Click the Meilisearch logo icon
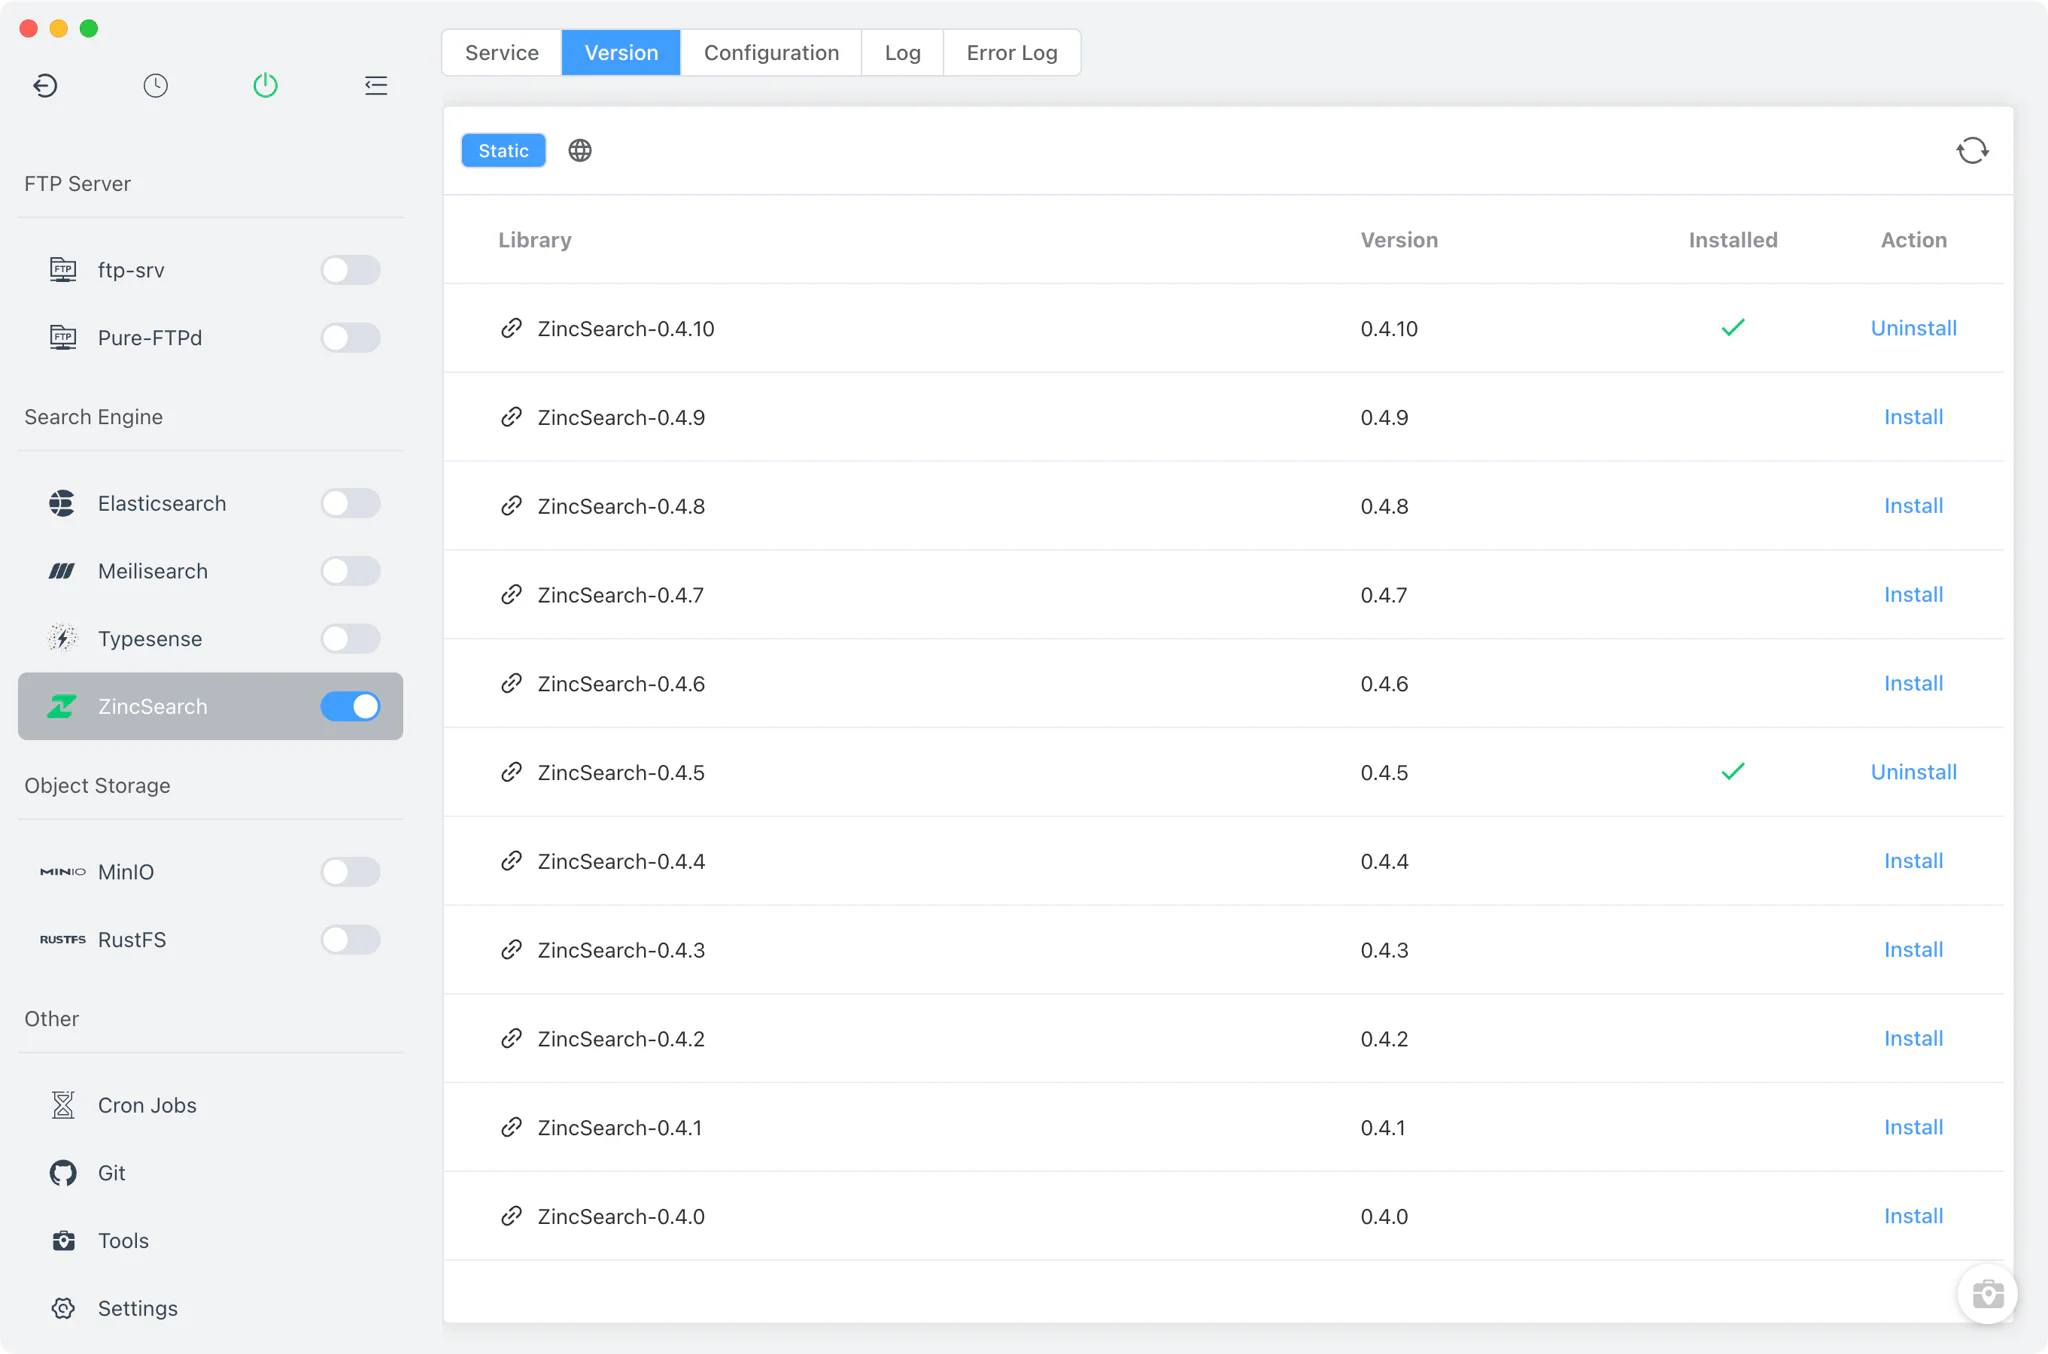Viewport: 2048px width, 1354px height. point(62,571)
